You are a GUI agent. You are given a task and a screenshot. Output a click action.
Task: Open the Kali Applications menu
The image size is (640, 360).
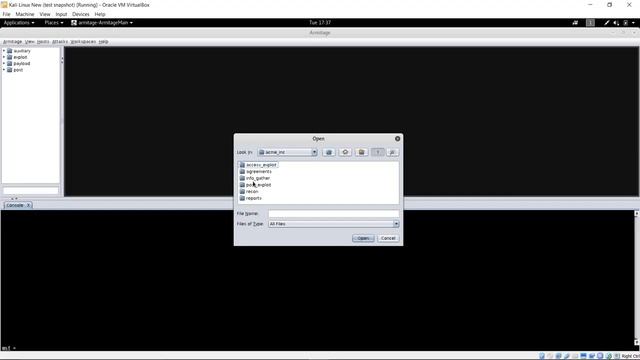coord(19,23)
